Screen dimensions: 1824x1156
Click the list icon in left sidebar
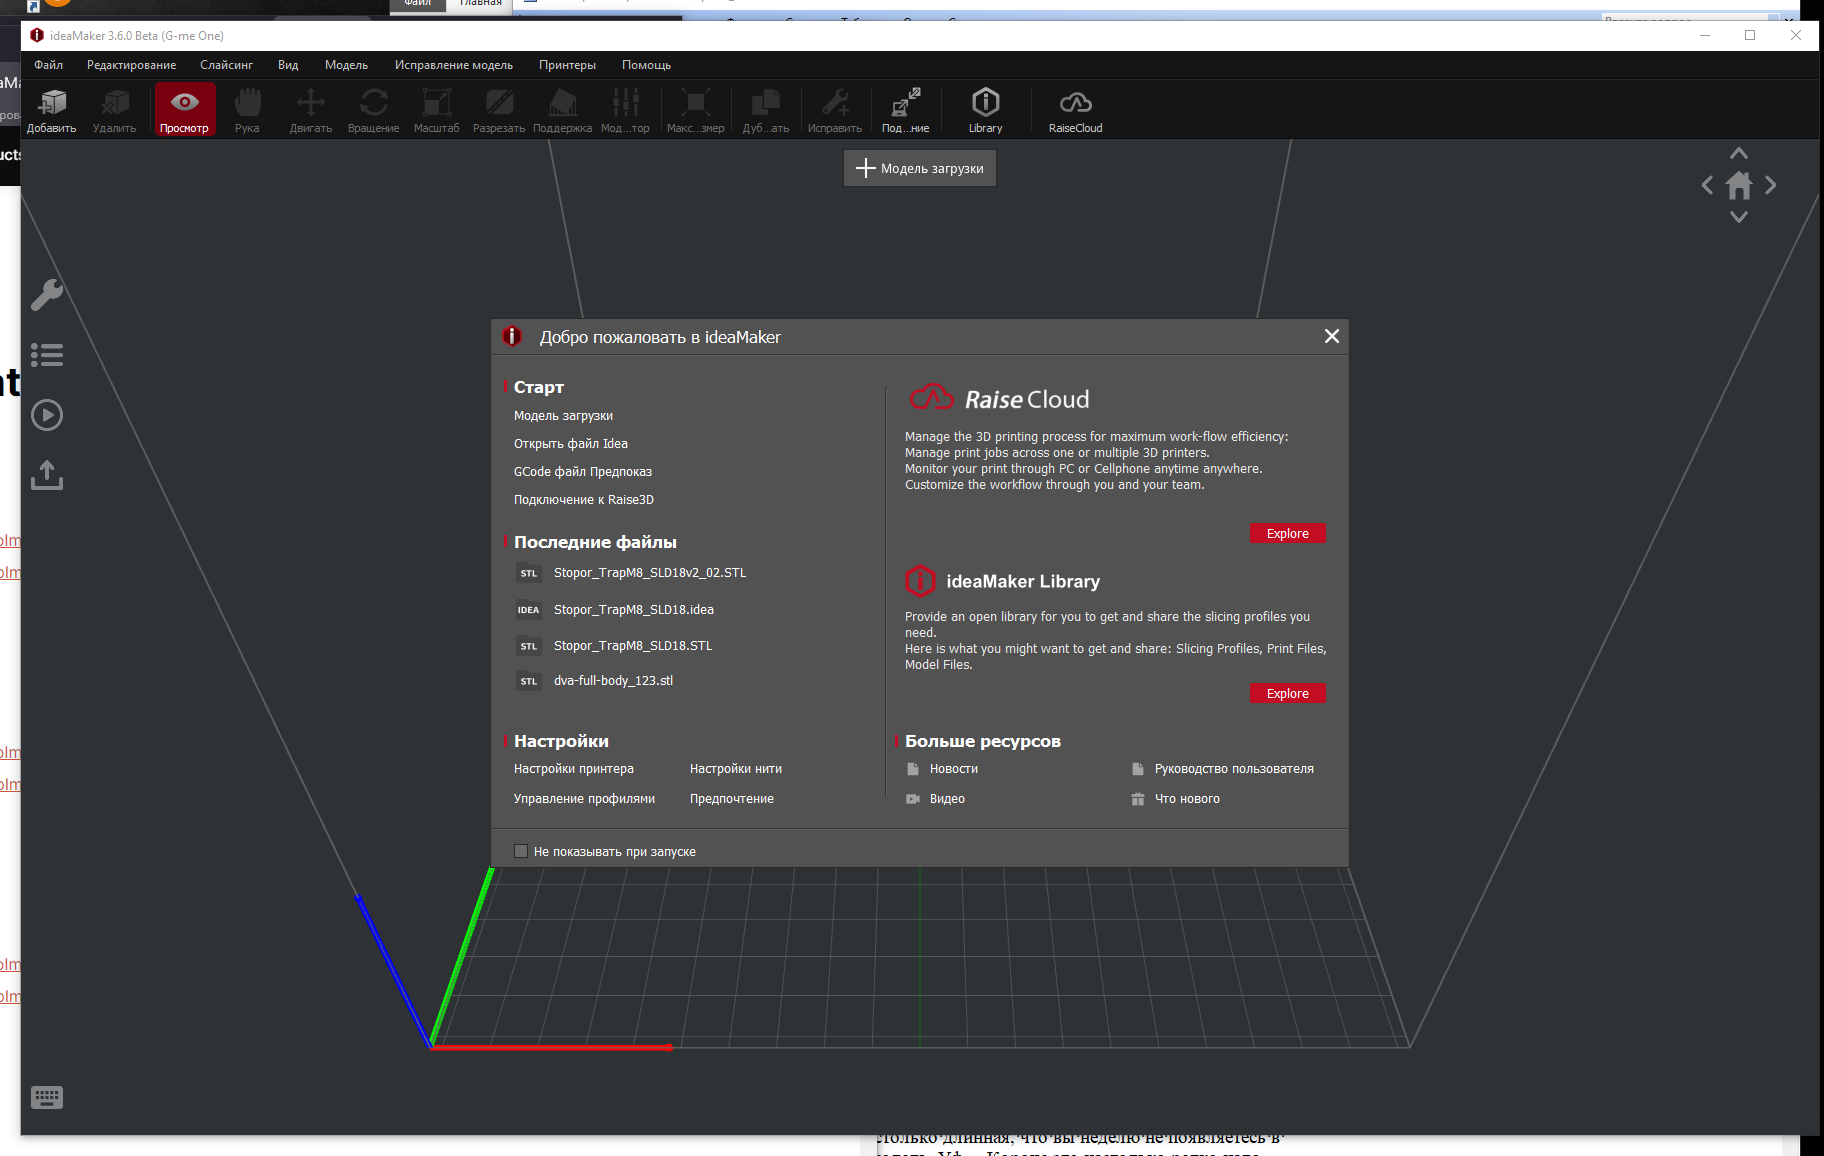(x=47, y=355)
